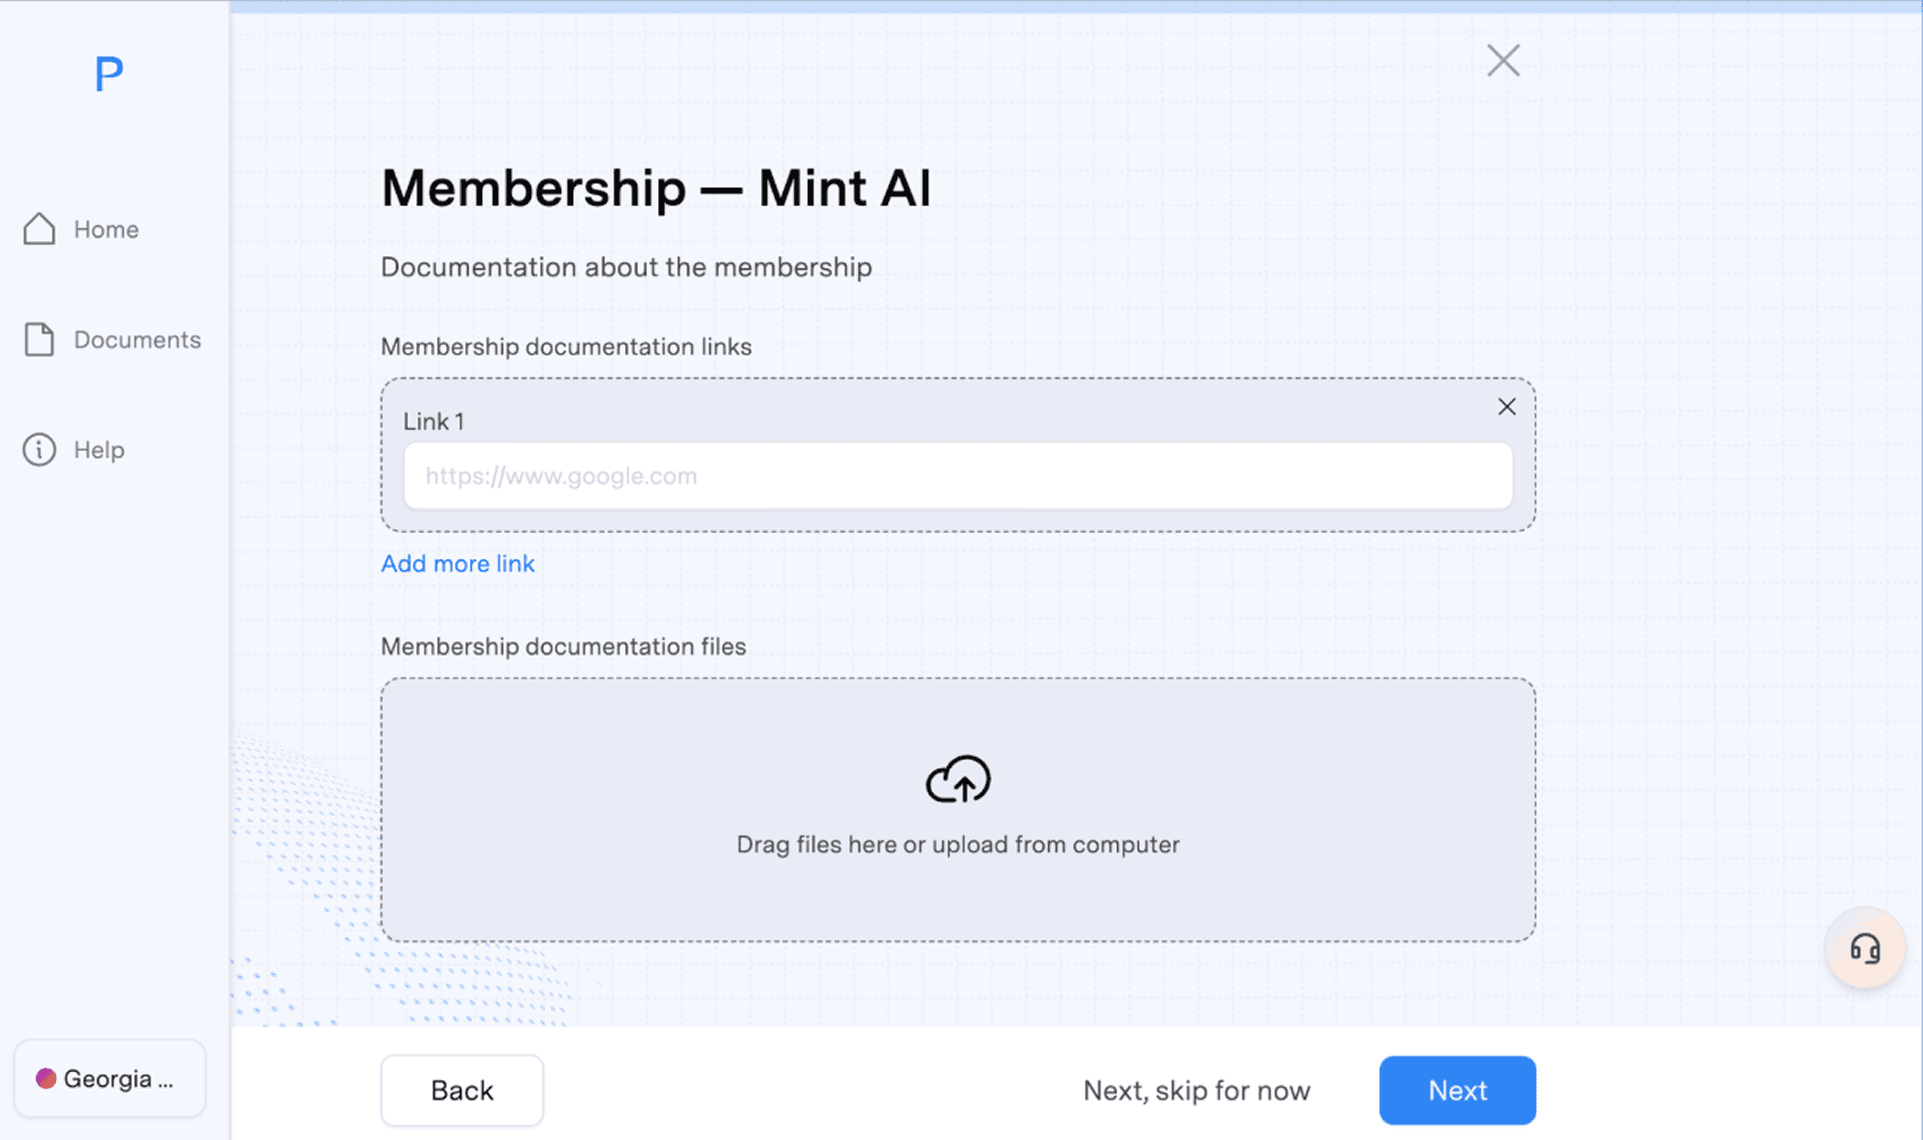Go to Home in sidebar
The image size is (1923, 1140).
point(105,229)
